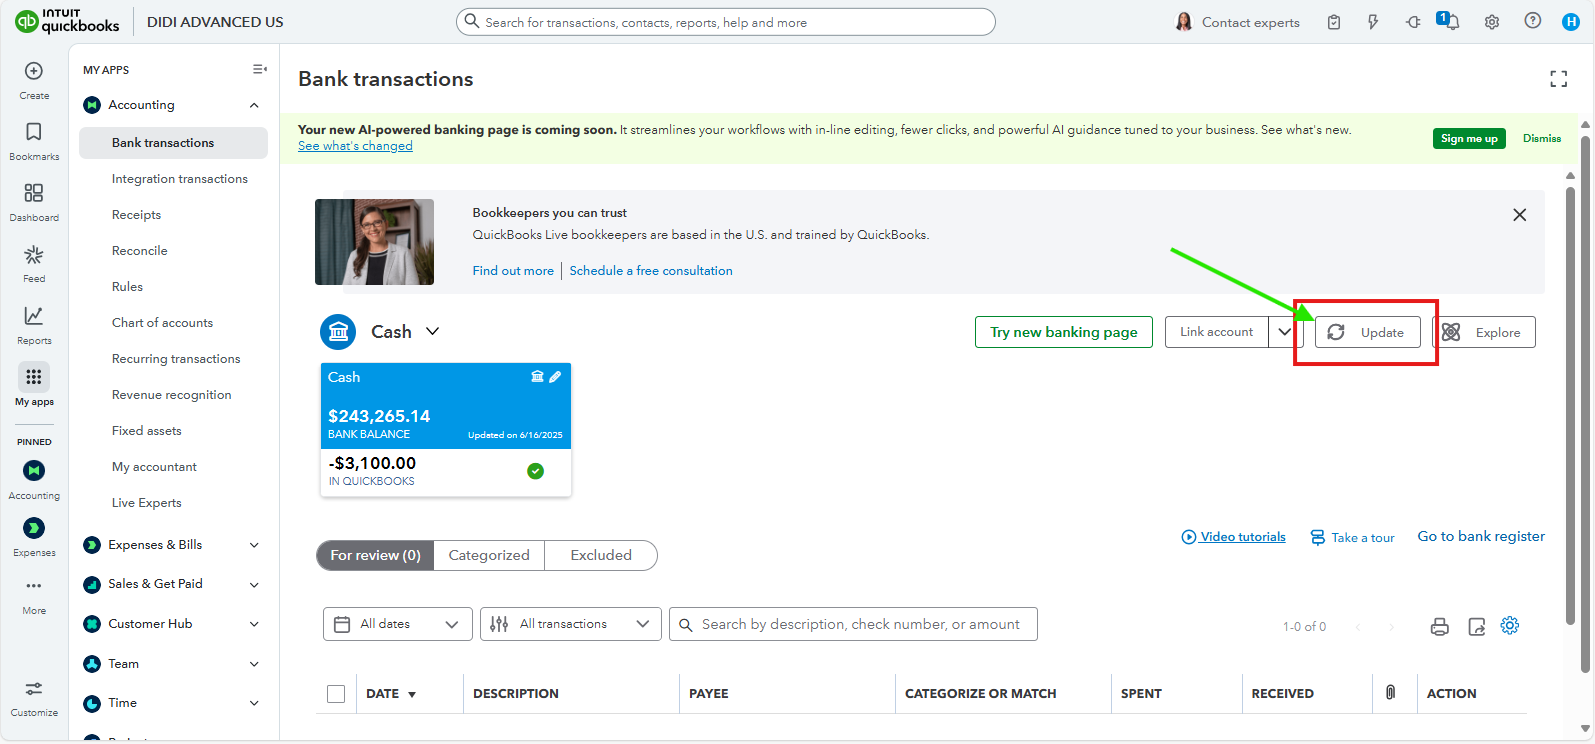Expand the Sales & Get Paid section
This screenshot has width=1595, height=744.
254,585
